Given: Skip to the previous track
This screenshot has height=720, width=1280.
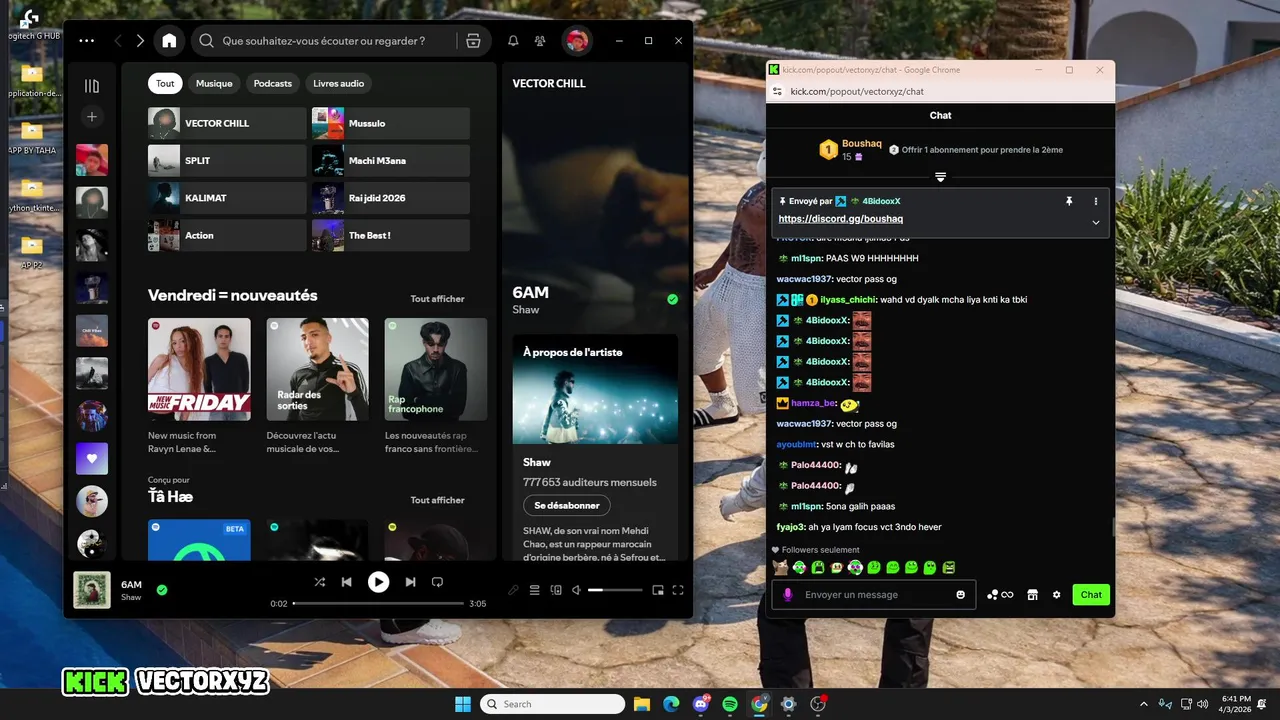Looking at the screenshot, I should pyautogui.click(x=347, y=582).
